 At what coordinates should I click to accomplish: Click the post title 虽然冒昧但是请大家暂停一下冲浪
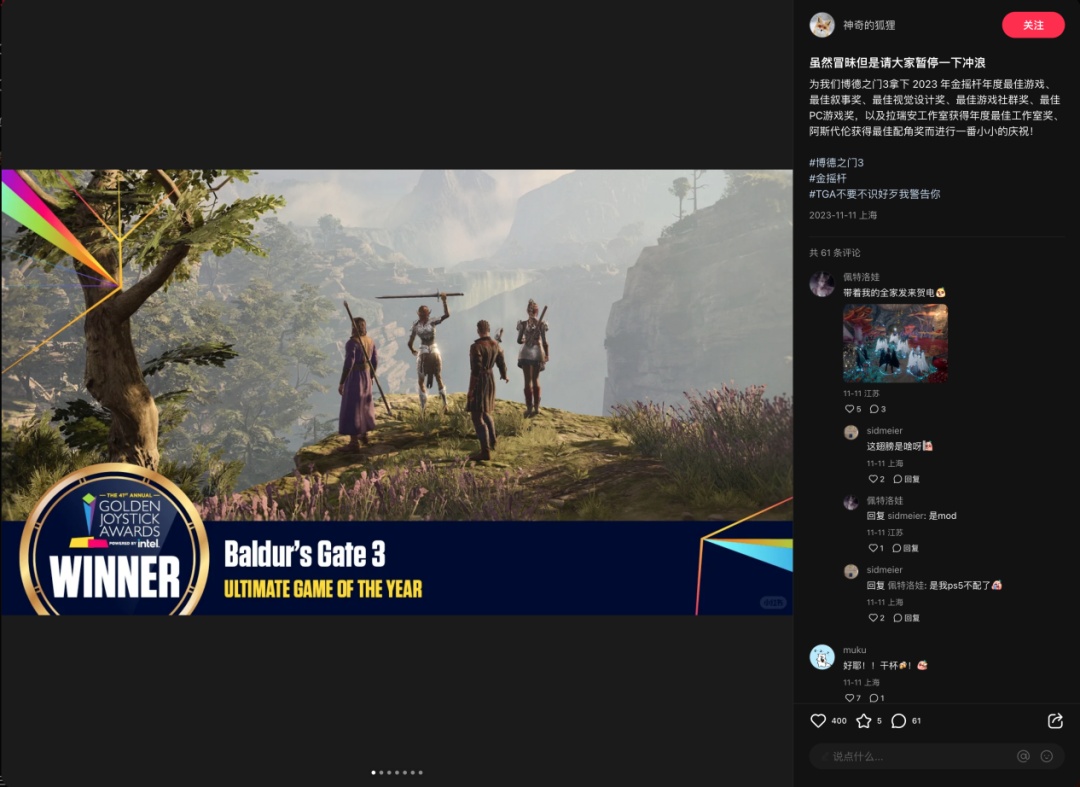pos(897,63)
